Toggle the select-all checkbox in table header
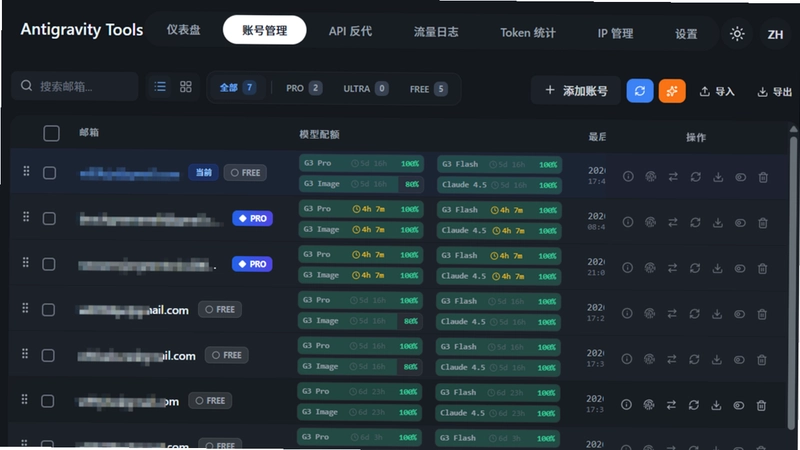The height and width of the screenshot is (450, 800). 52,134
